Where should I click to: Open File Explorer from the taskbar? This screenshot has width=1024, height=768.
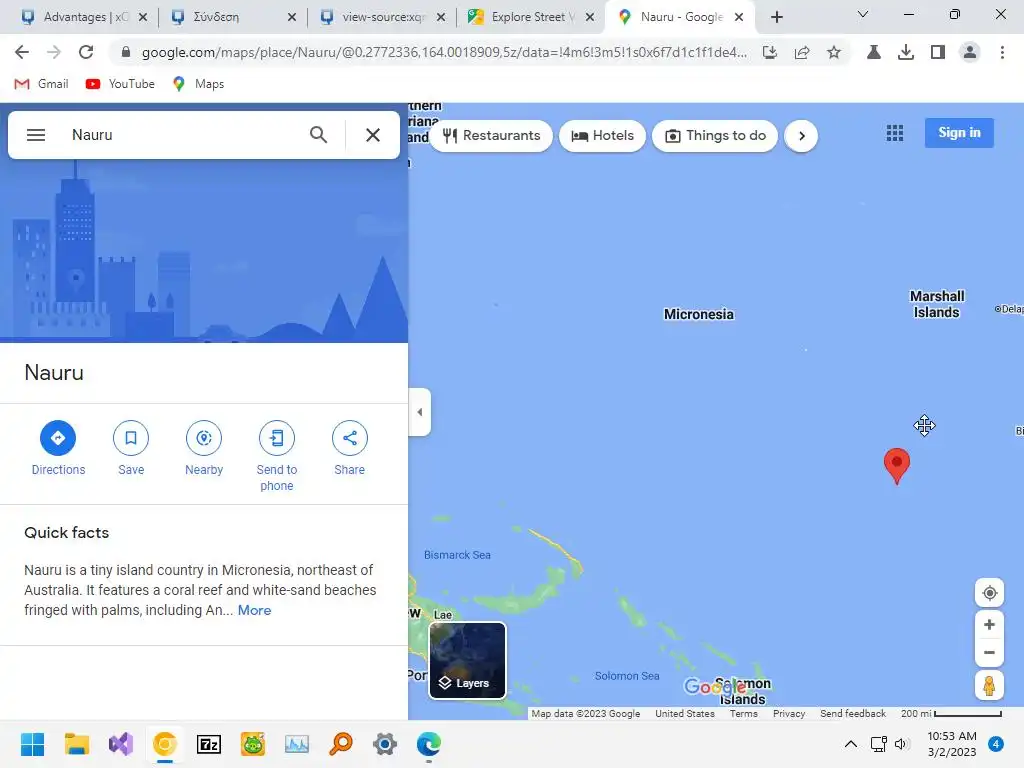coord(76,744)
